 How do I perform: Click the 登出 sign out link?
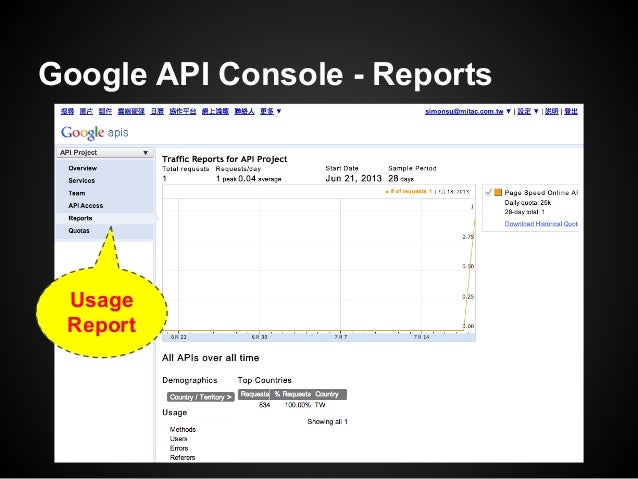click(571, 111)
